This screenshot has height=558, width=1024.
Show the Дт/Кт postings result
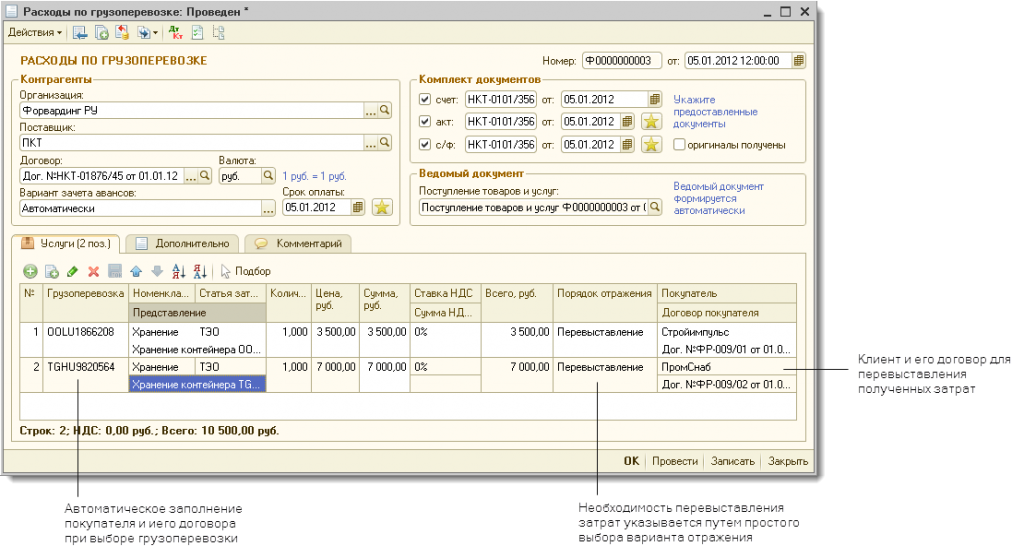(x=175, y=32)
